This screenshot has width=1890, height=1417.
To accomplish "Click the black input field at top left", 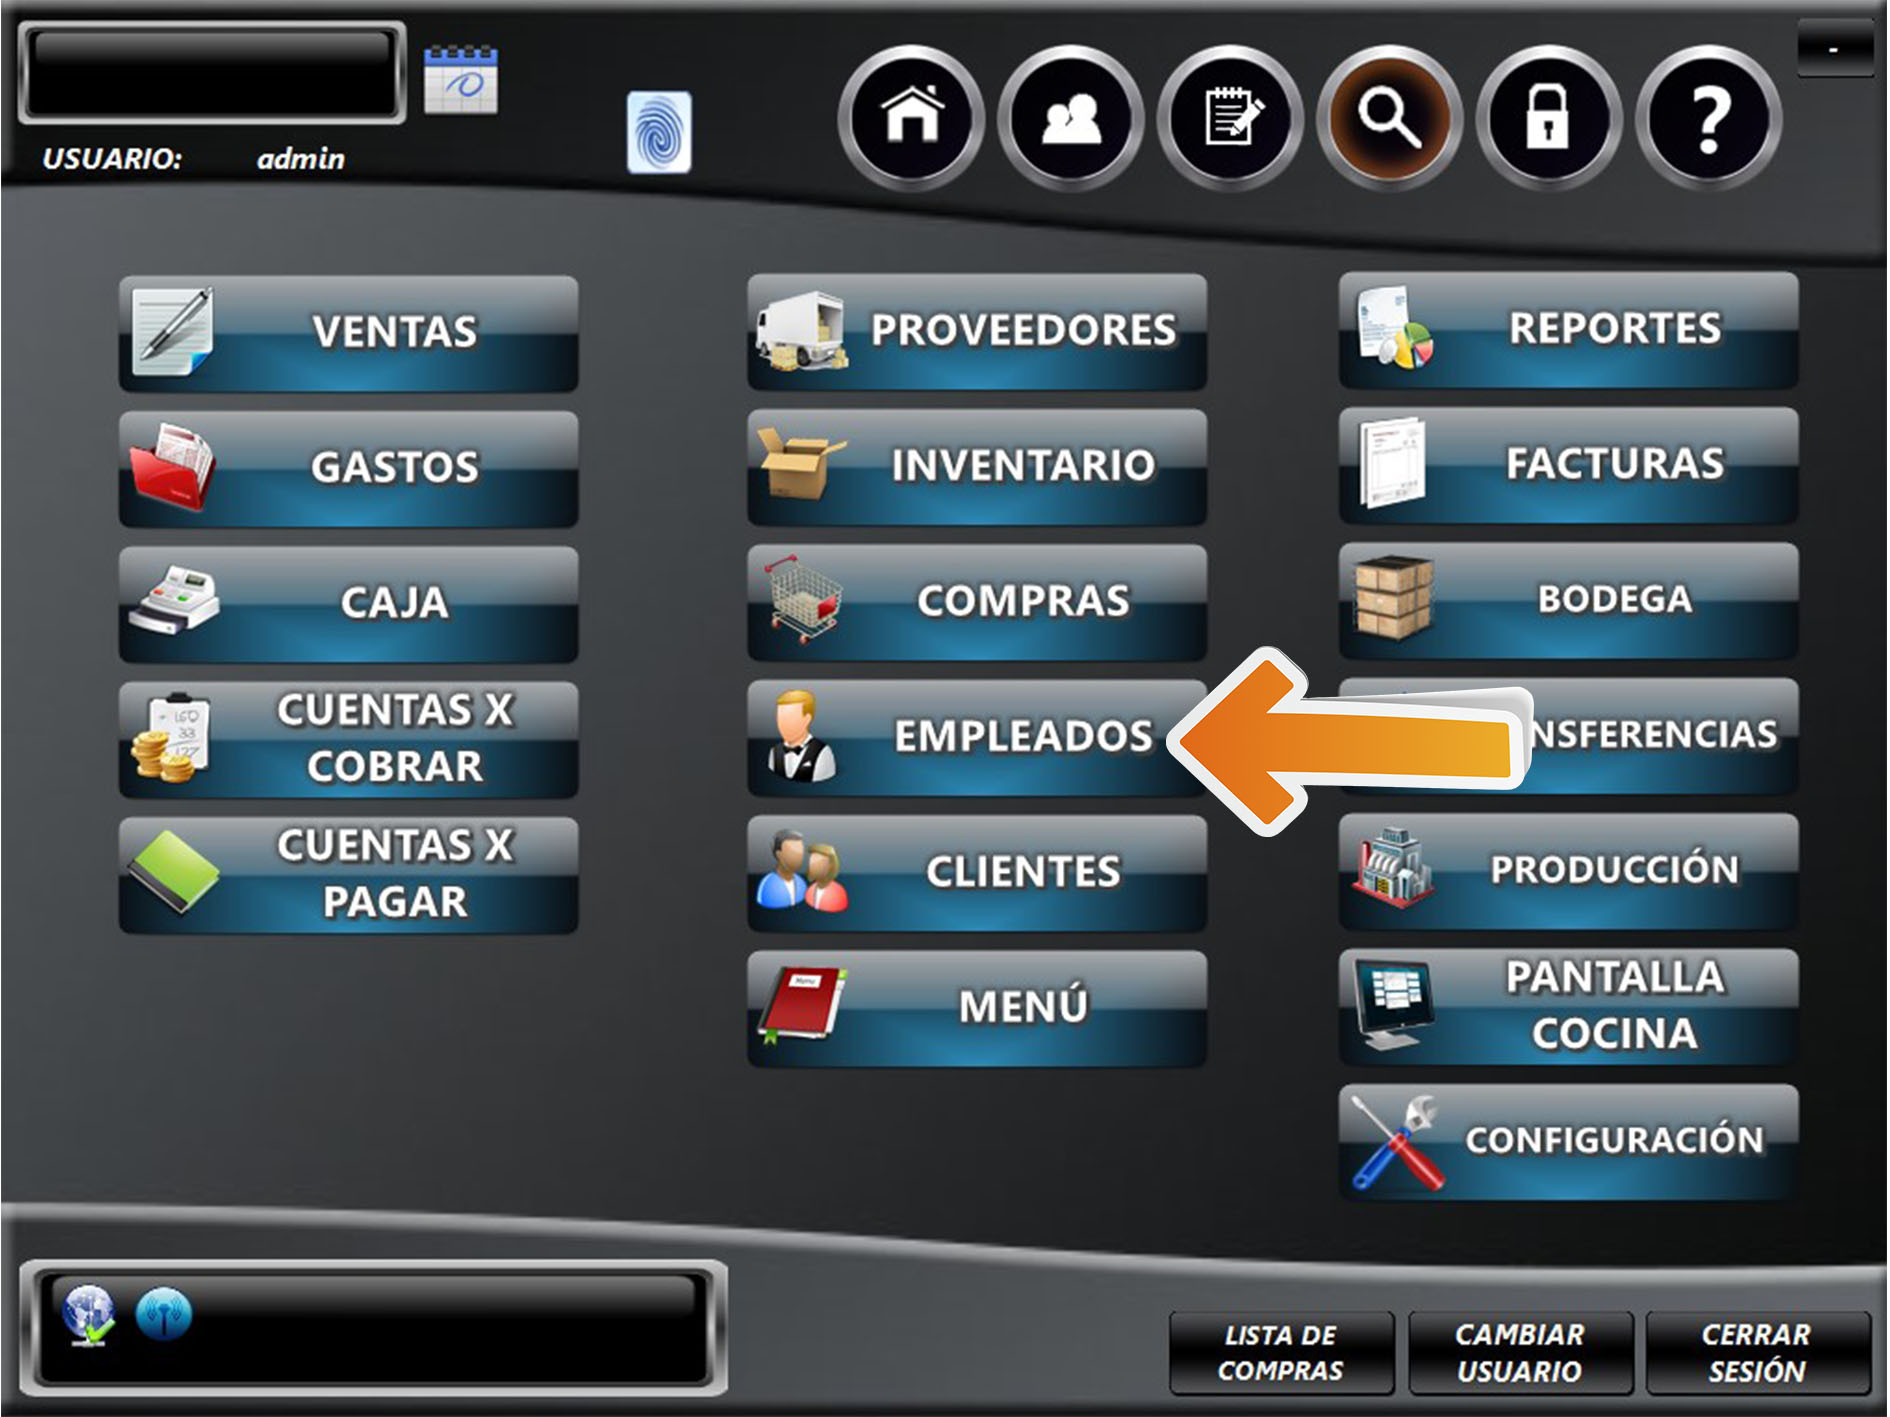I will tap(212, 73).
